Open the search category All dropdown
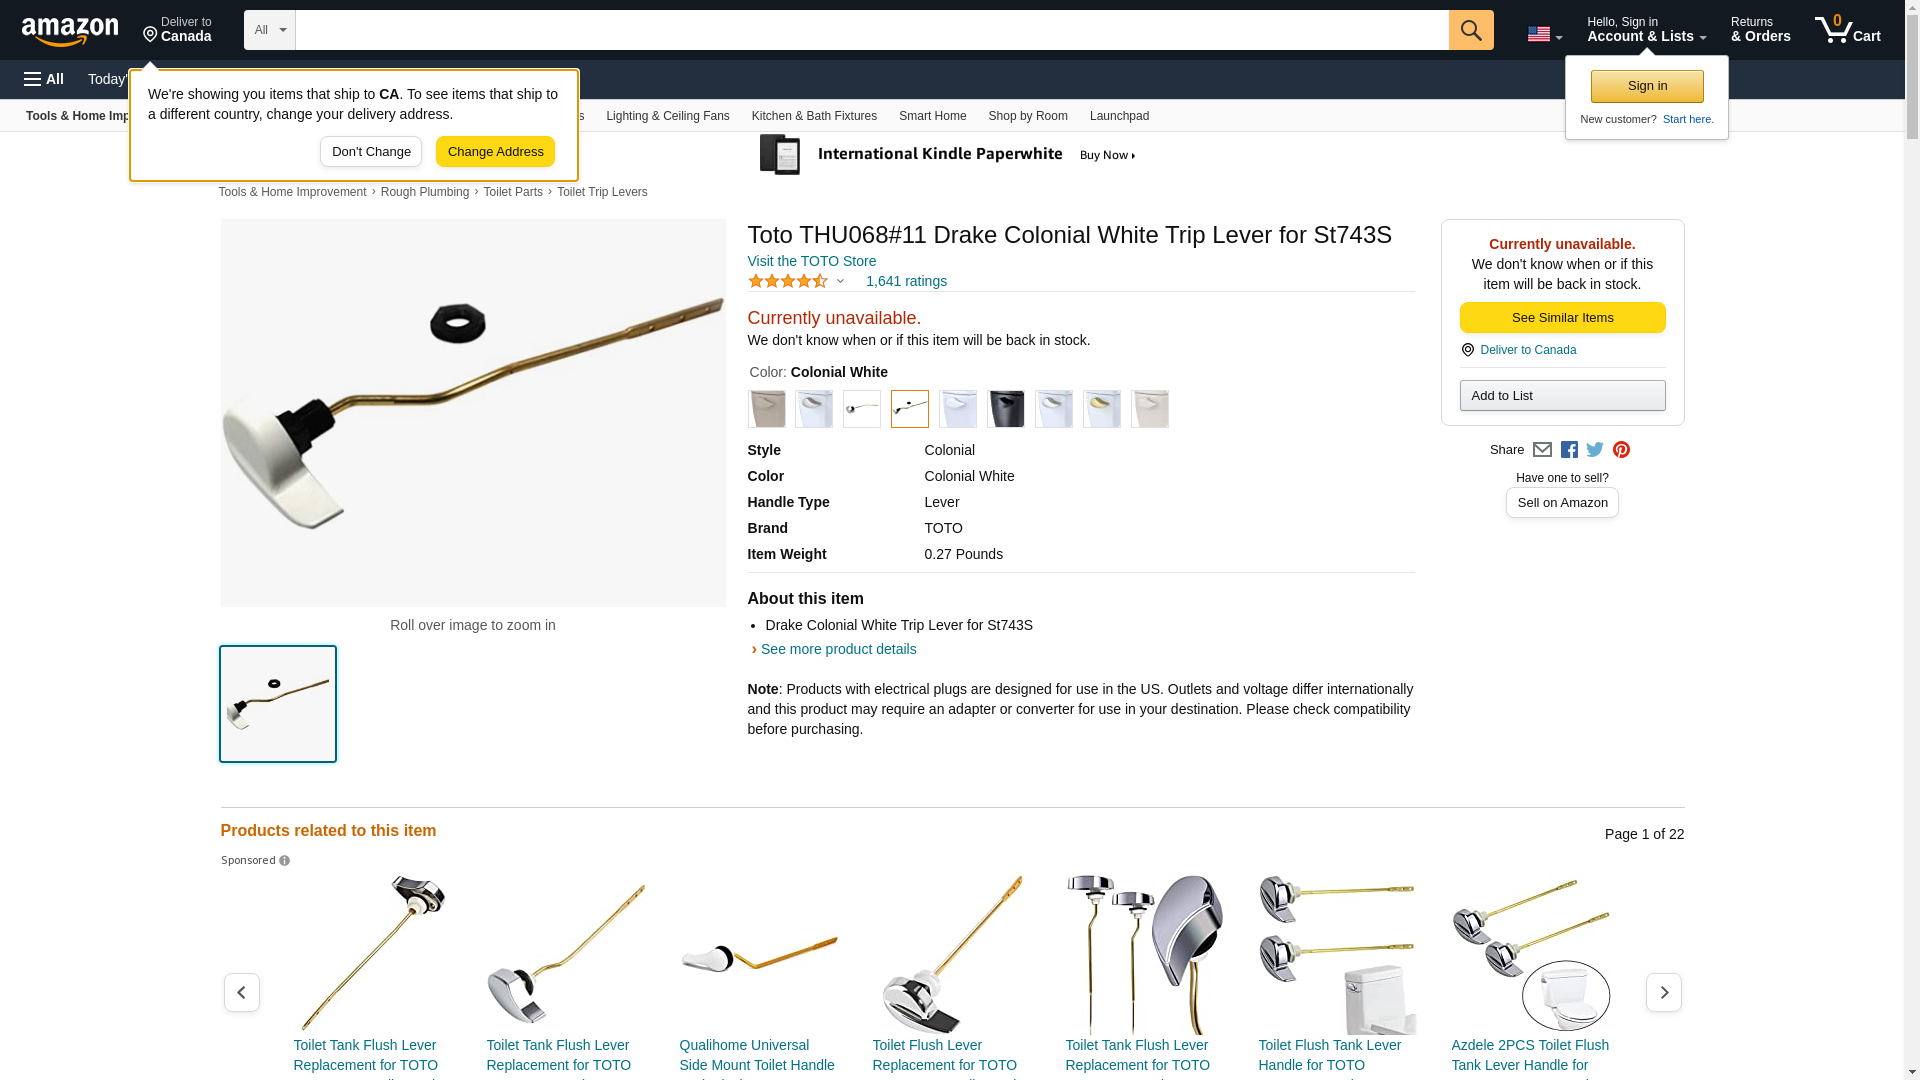Image resolution: width=1920 pixels, height=1080 pixels. (270, 30)
